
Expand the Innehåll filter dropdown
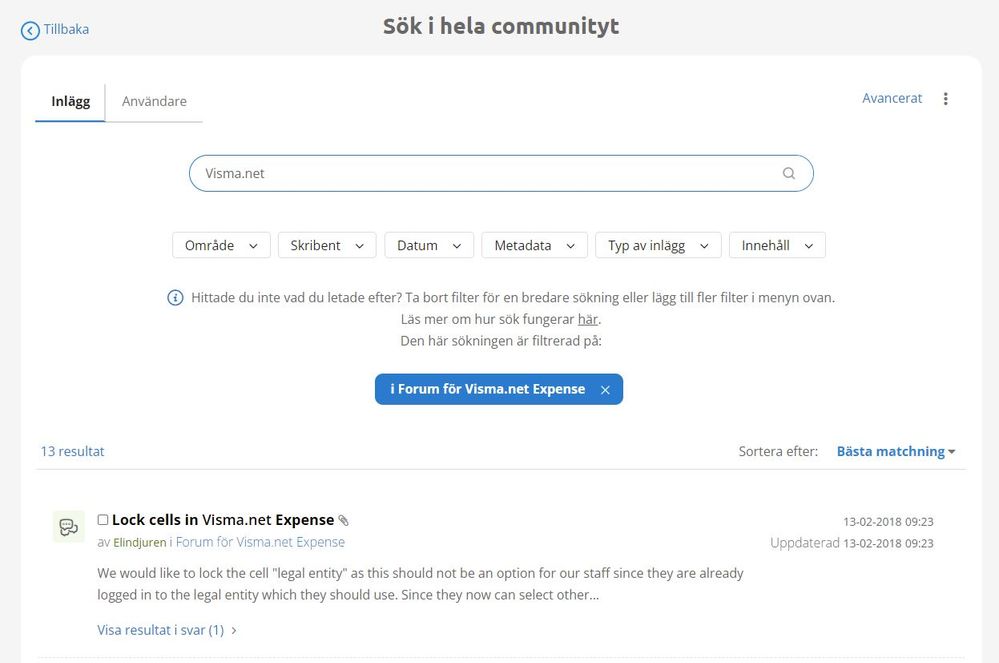pos(777,245)
